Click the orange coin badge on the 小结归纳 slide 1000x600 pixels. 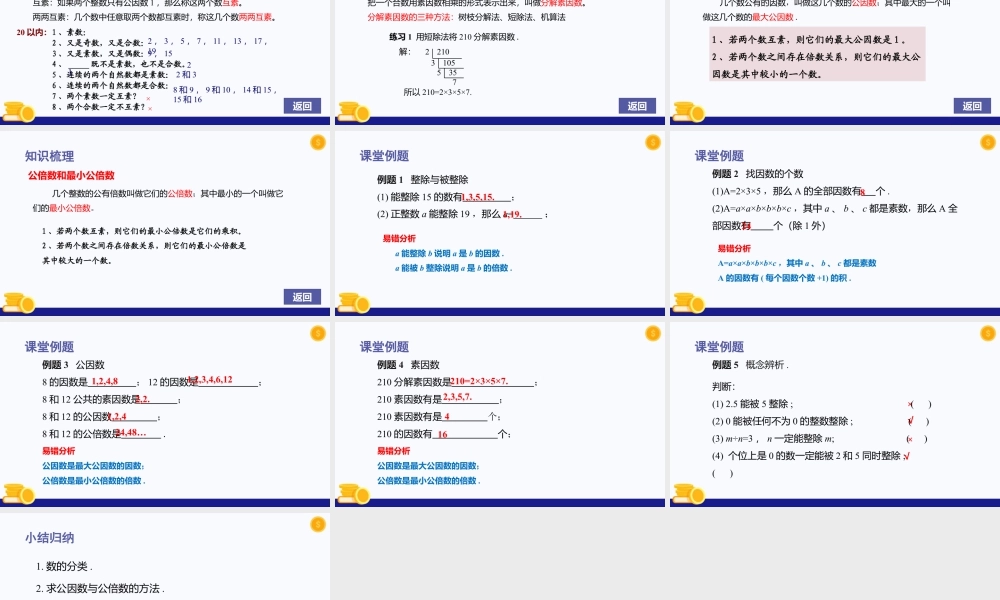pos(317,525)
